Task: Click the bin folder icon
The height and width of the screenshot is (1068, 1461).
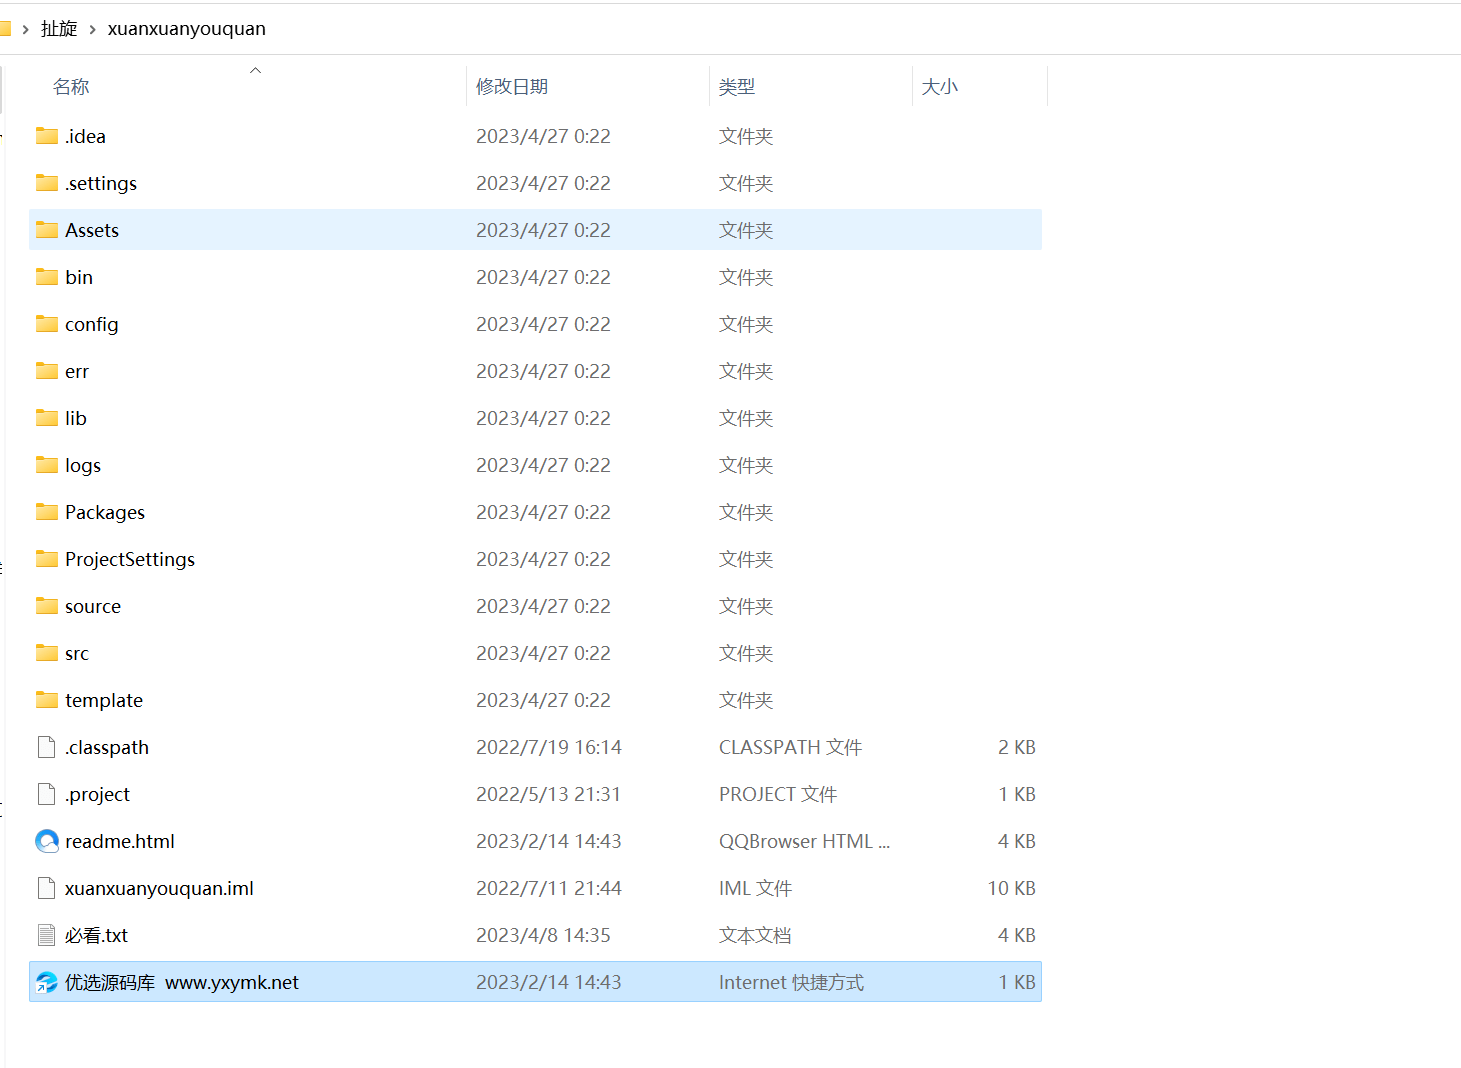Action: (47, 277)
